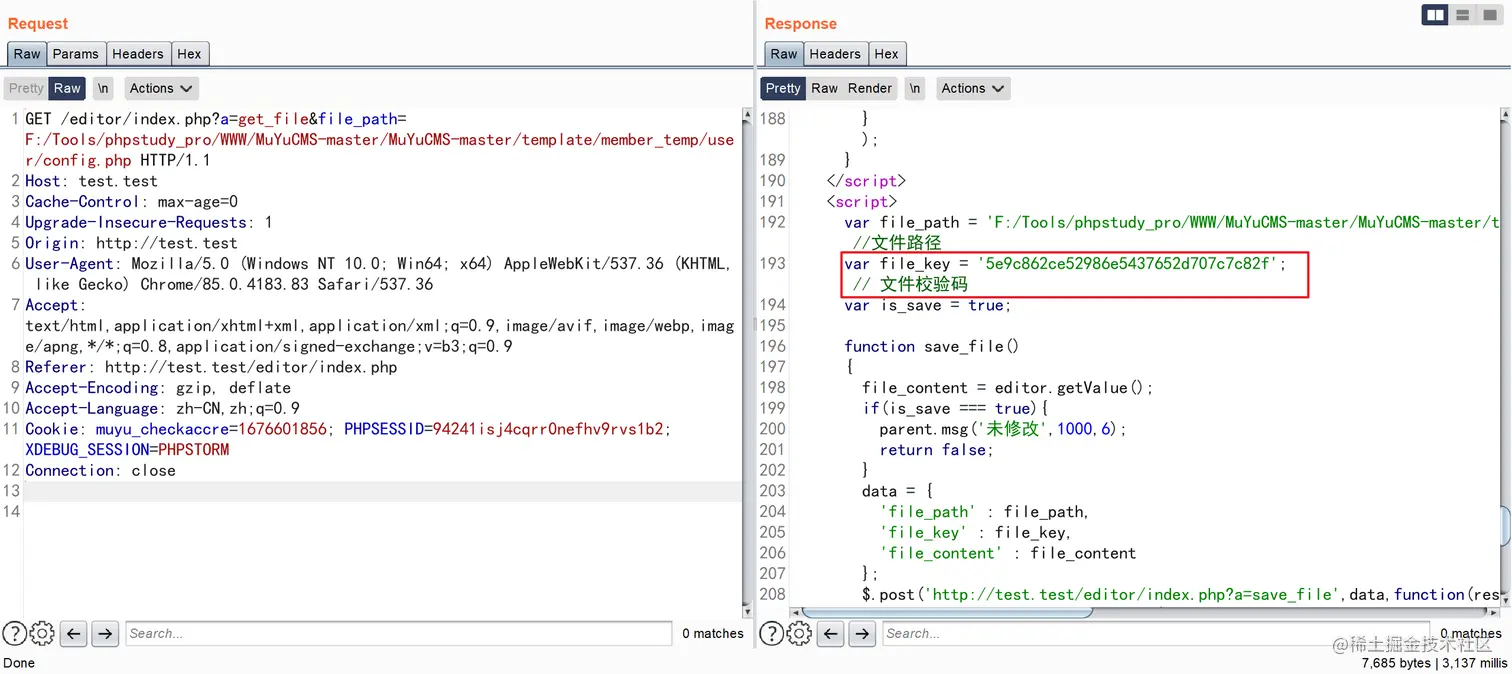Click Response horizontal scrollbar

(x=946, y=611)
